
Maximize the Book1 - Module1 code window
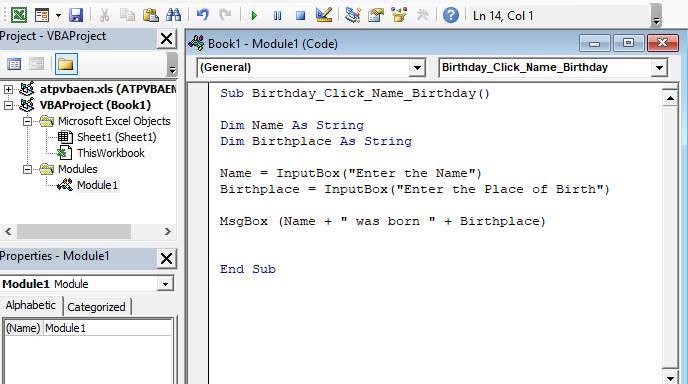[628, 43]
